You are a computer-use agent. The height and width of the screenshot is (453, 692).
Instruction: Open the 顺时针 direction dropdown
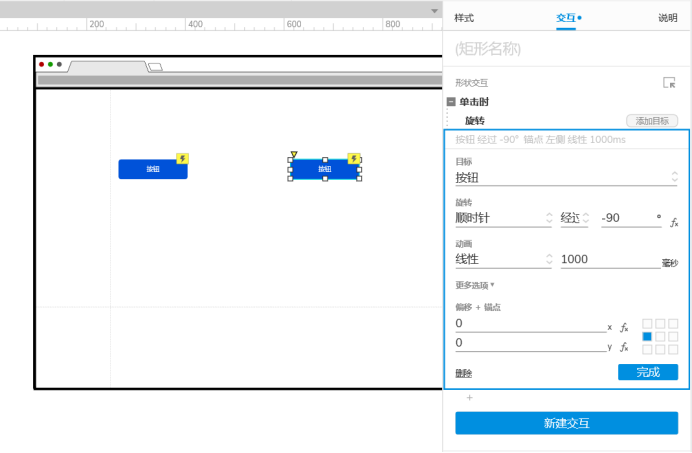504,218
